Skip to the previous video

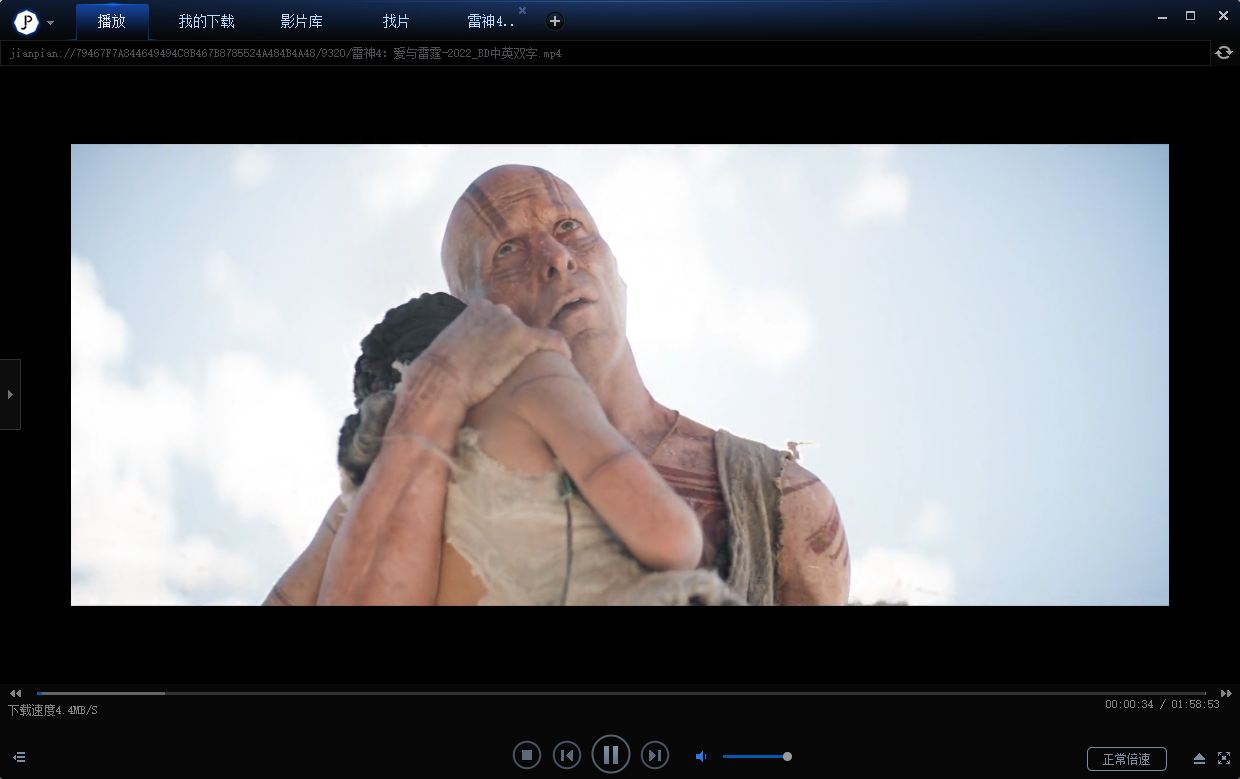(567, 755)
